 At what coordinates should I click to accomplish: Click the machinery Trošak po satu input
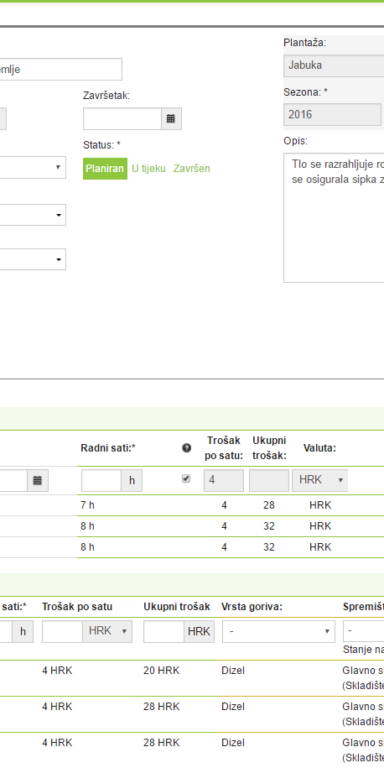point(63,631)
